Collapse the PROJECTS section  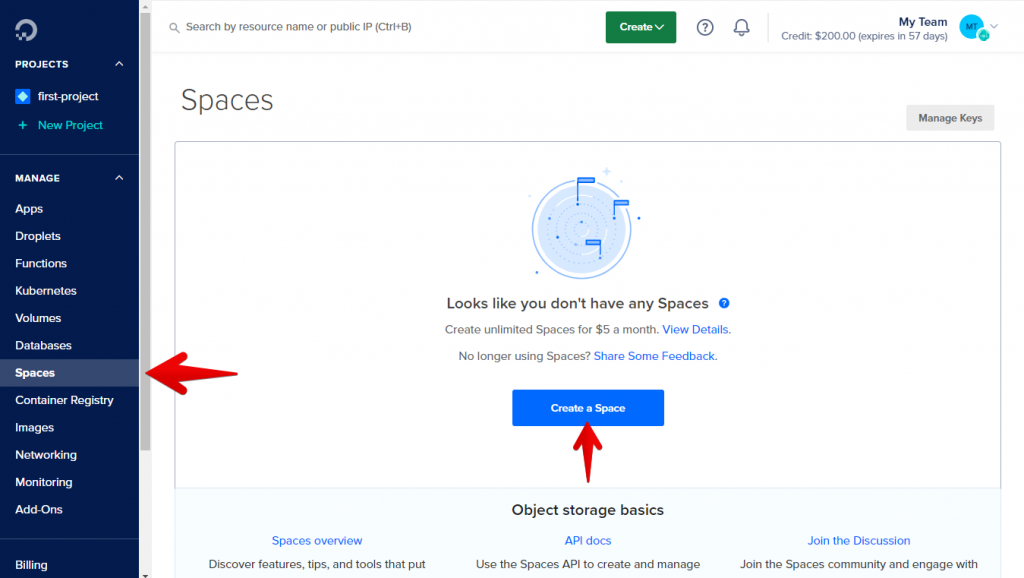click(x=119, y=64)
